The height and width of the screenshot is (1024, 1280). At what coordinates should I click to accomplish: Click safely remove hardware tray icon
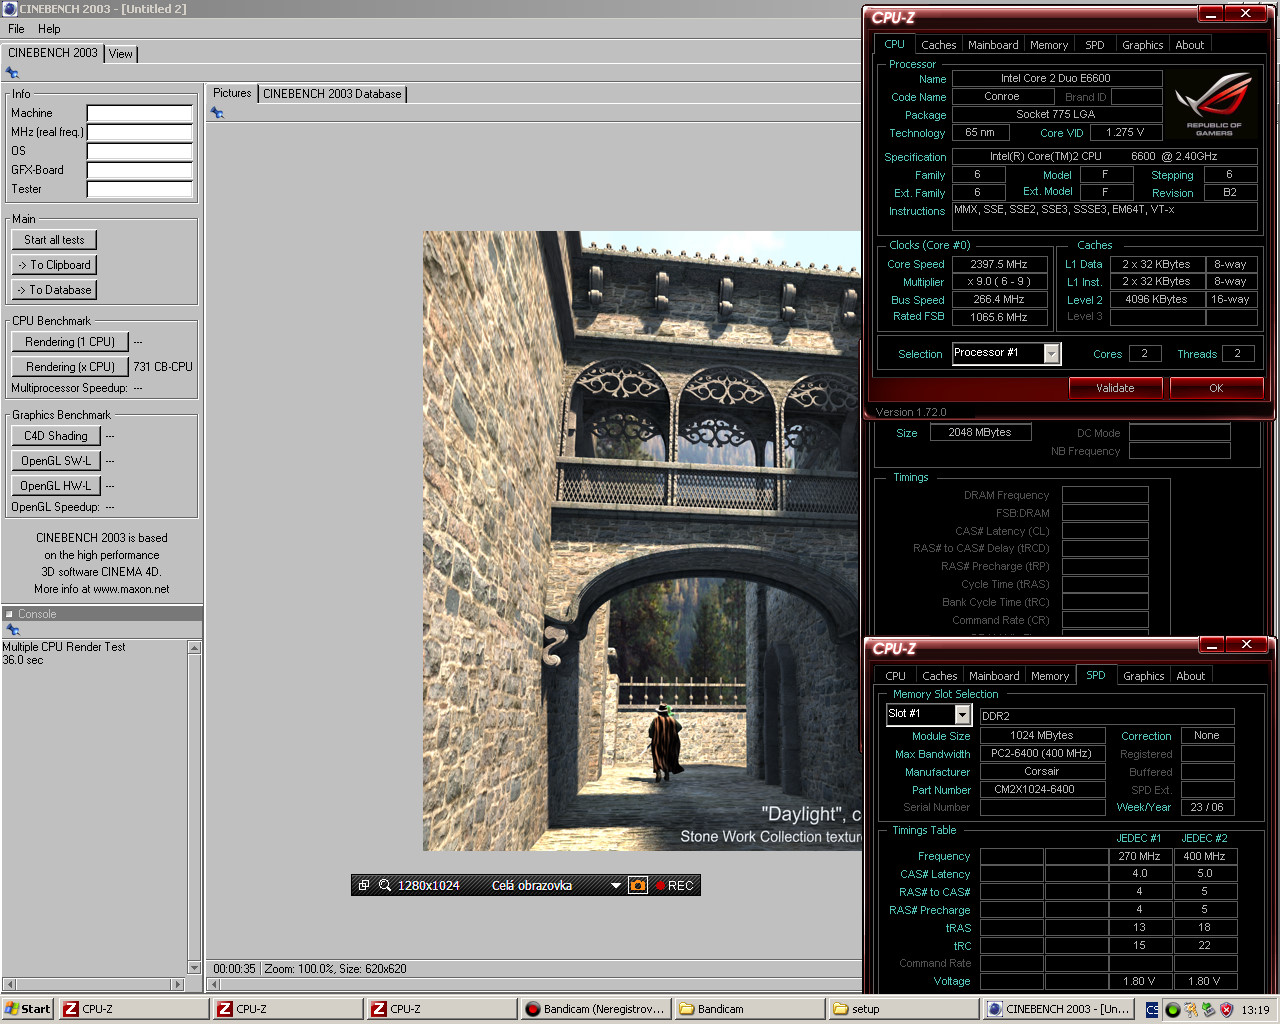pyautogui.click(x=1208, y=1010)
